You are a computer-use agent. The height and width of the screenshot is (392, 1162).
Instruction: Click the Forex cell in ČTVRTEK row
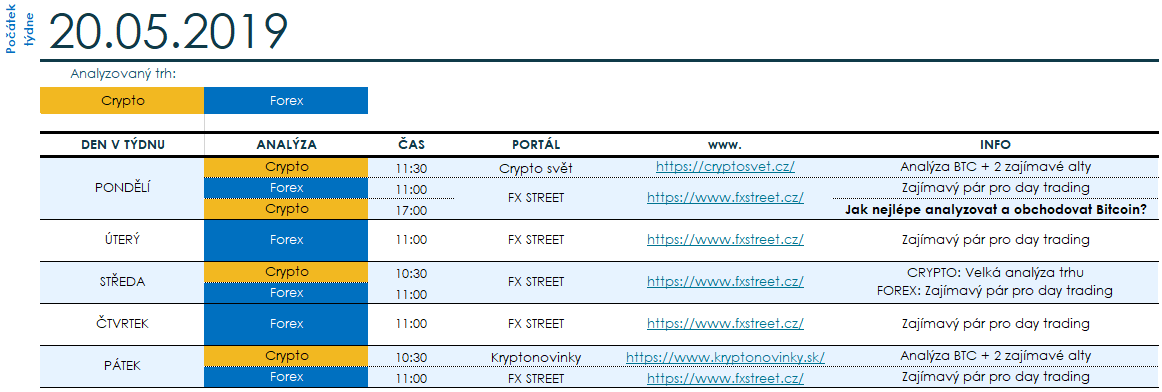[286, 324]
